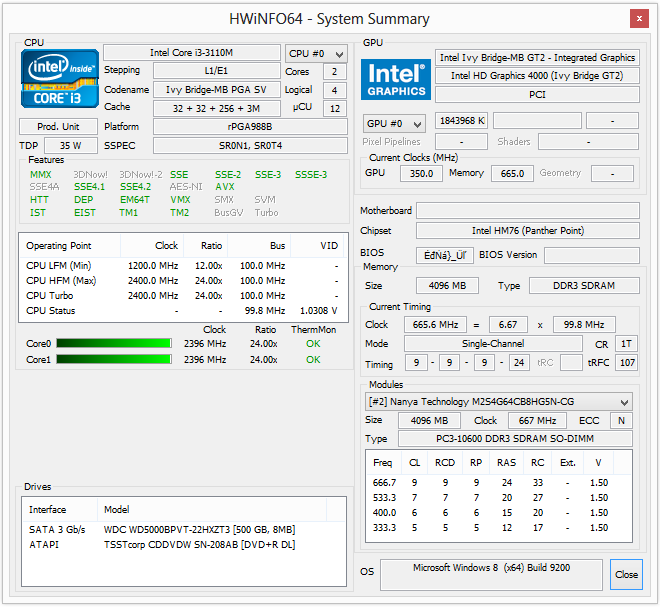The image size is (660, 607).
Task: Expand the Nanya Technology module dropdown
Action: (x=498, y=402)
